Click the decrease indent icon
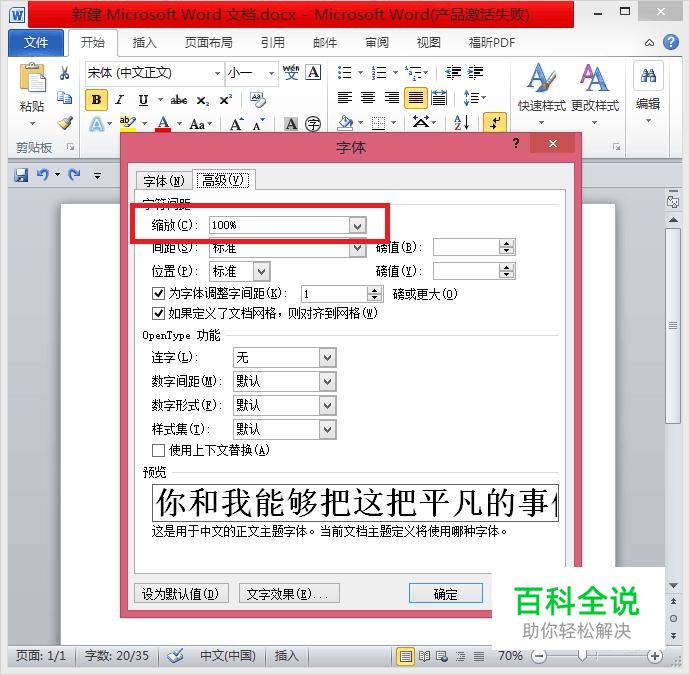 pyautogui.click(x=453, y=73)
